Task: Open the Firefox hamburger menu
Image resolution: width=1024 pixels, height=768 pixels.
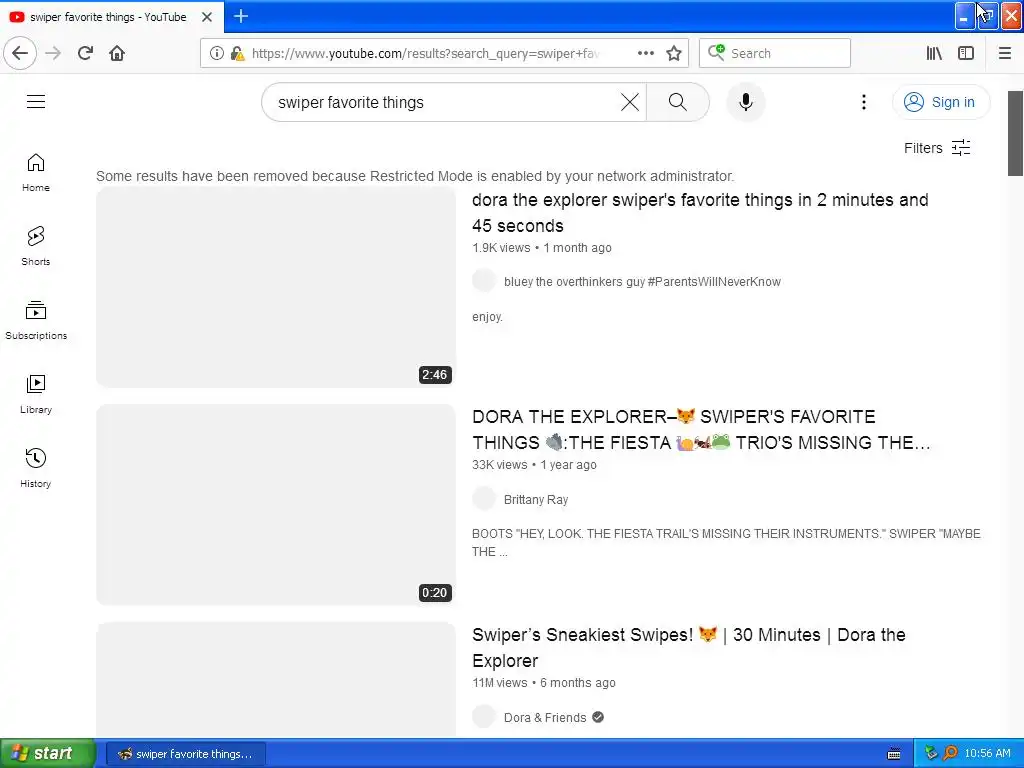Action: pos(1005,53)
